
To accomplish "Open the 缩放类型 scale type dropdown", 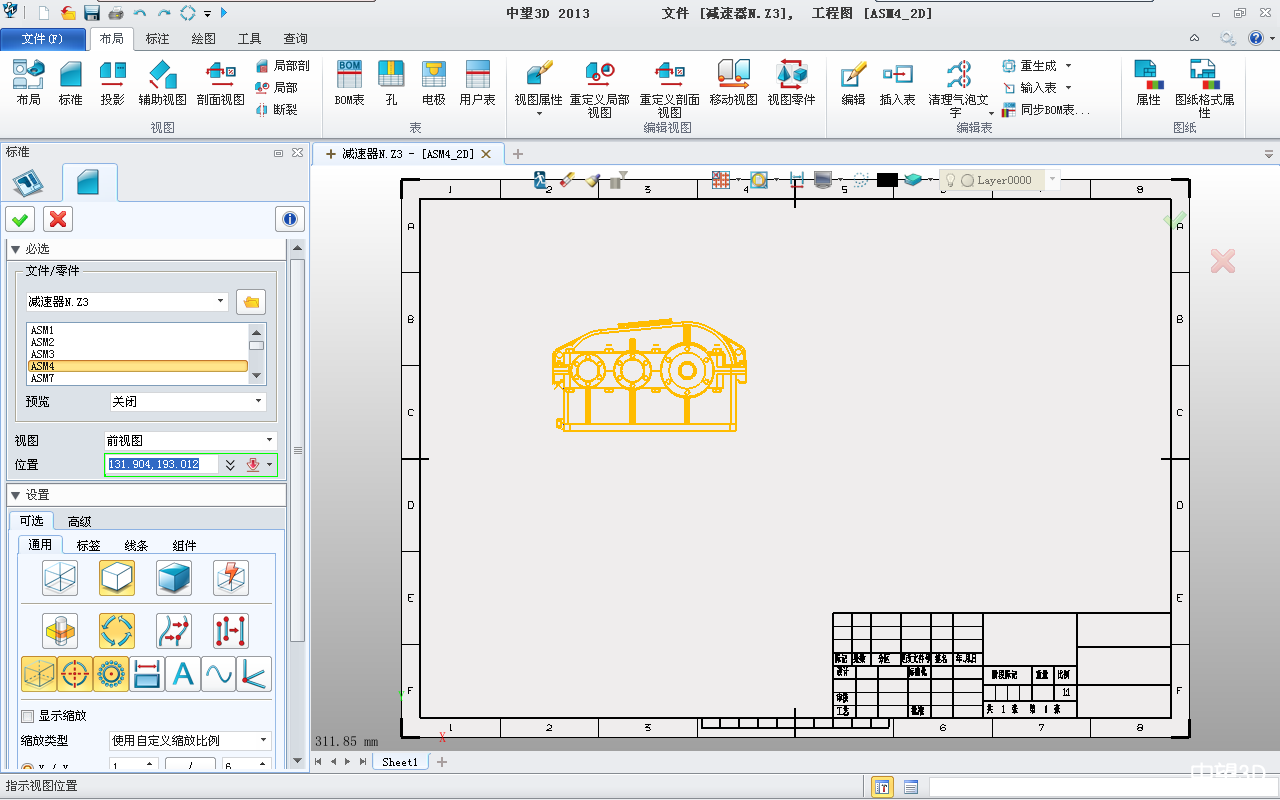I will point(190,741).
